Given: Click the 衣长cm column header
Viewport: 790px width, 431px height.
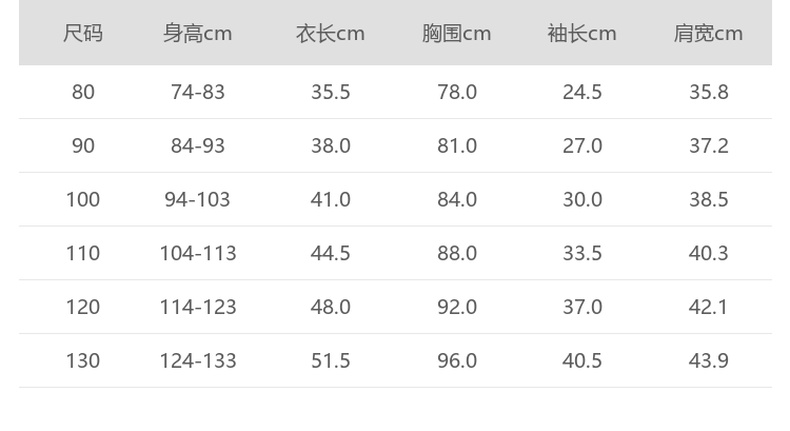Looking at the screenshot, I should pyautogui.click(x=330, y=34).
